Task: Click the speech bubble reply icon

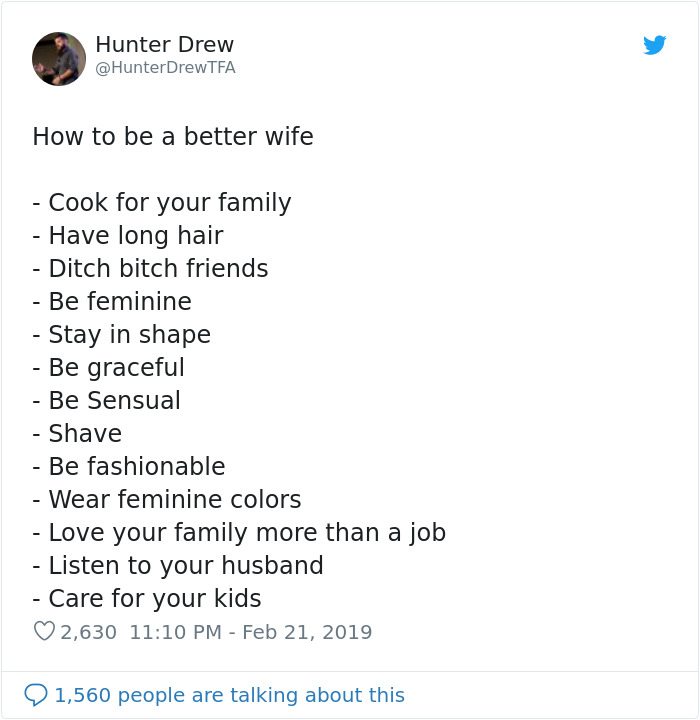Action: coord(36,694)
